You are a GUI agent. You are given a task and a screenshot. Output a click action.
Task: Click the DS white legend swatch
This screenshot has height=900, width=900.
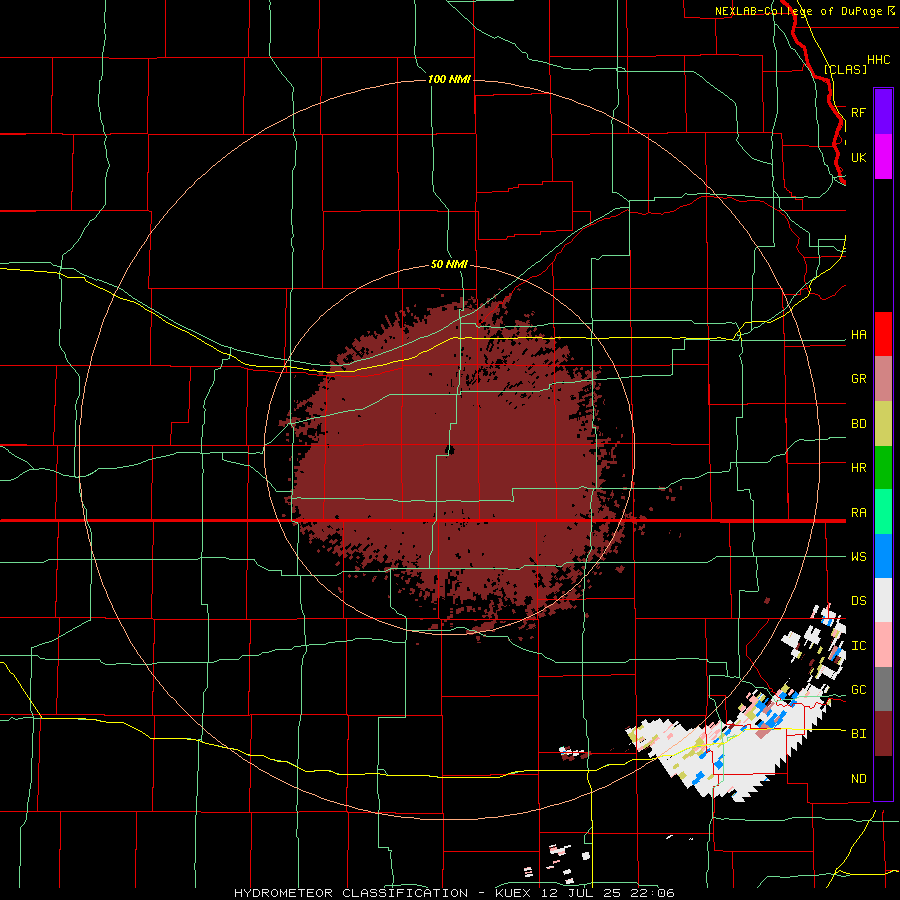[883, 600]
